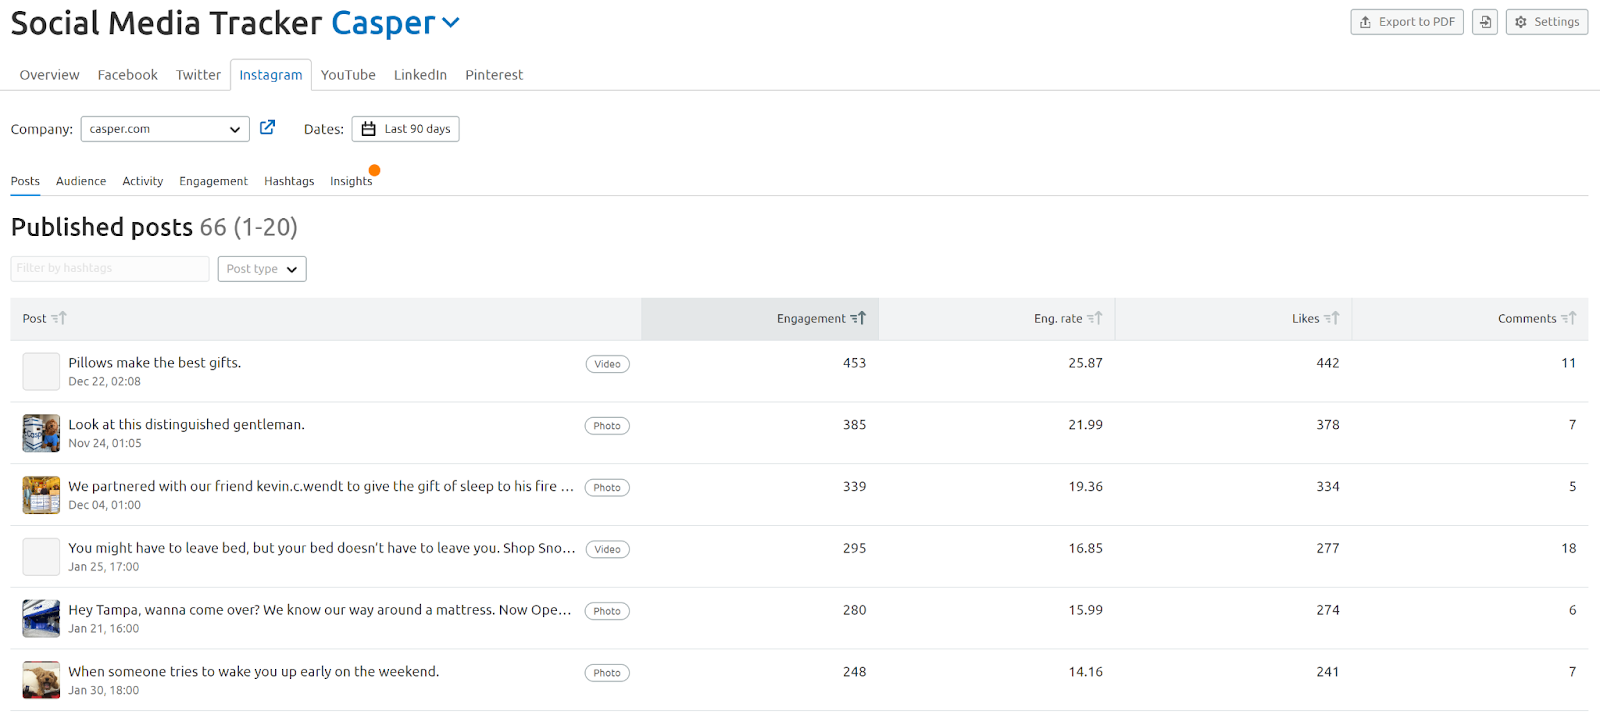Open Insights tab with orange notification dot
Screen dimensions: 1600x722
(351, 181)
